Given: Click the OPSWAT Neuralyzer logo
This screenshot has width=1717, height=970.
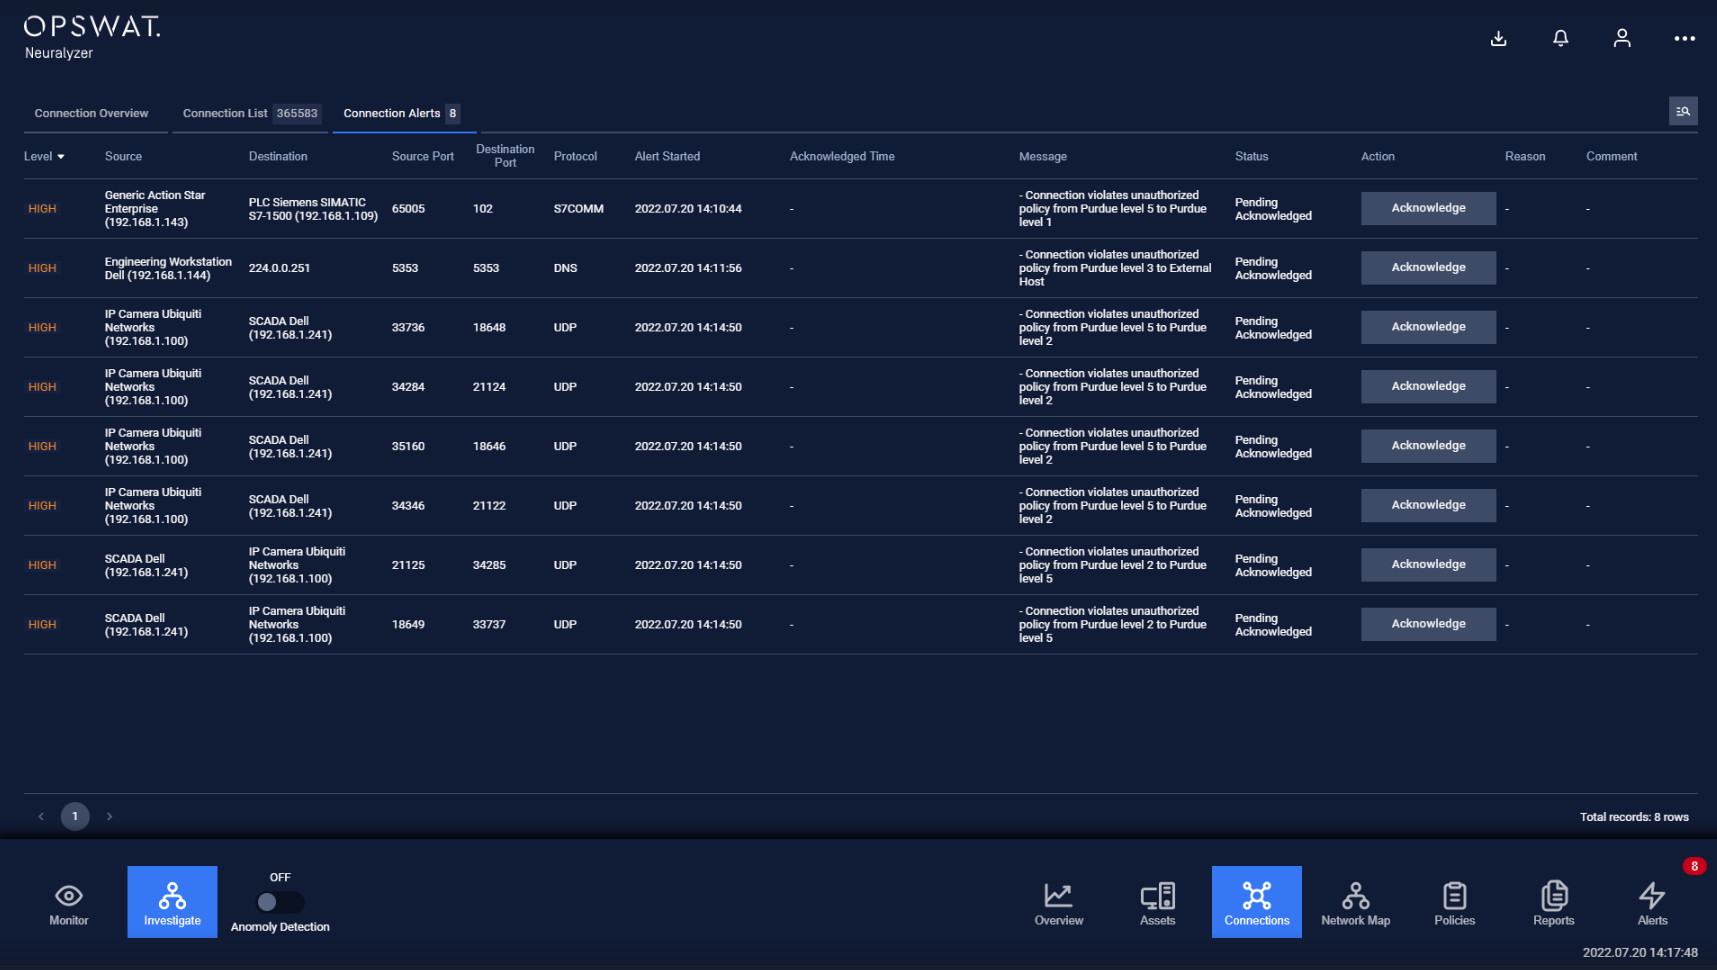Looking at the screenshot, I should coord(92,38).
